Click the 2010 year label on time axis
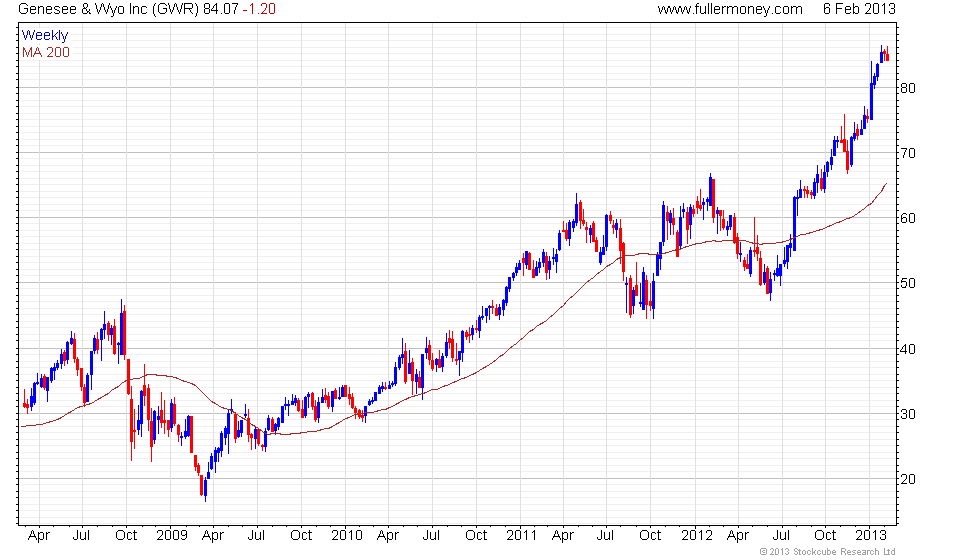Screen dimensions: 980x560 [347, 535]
